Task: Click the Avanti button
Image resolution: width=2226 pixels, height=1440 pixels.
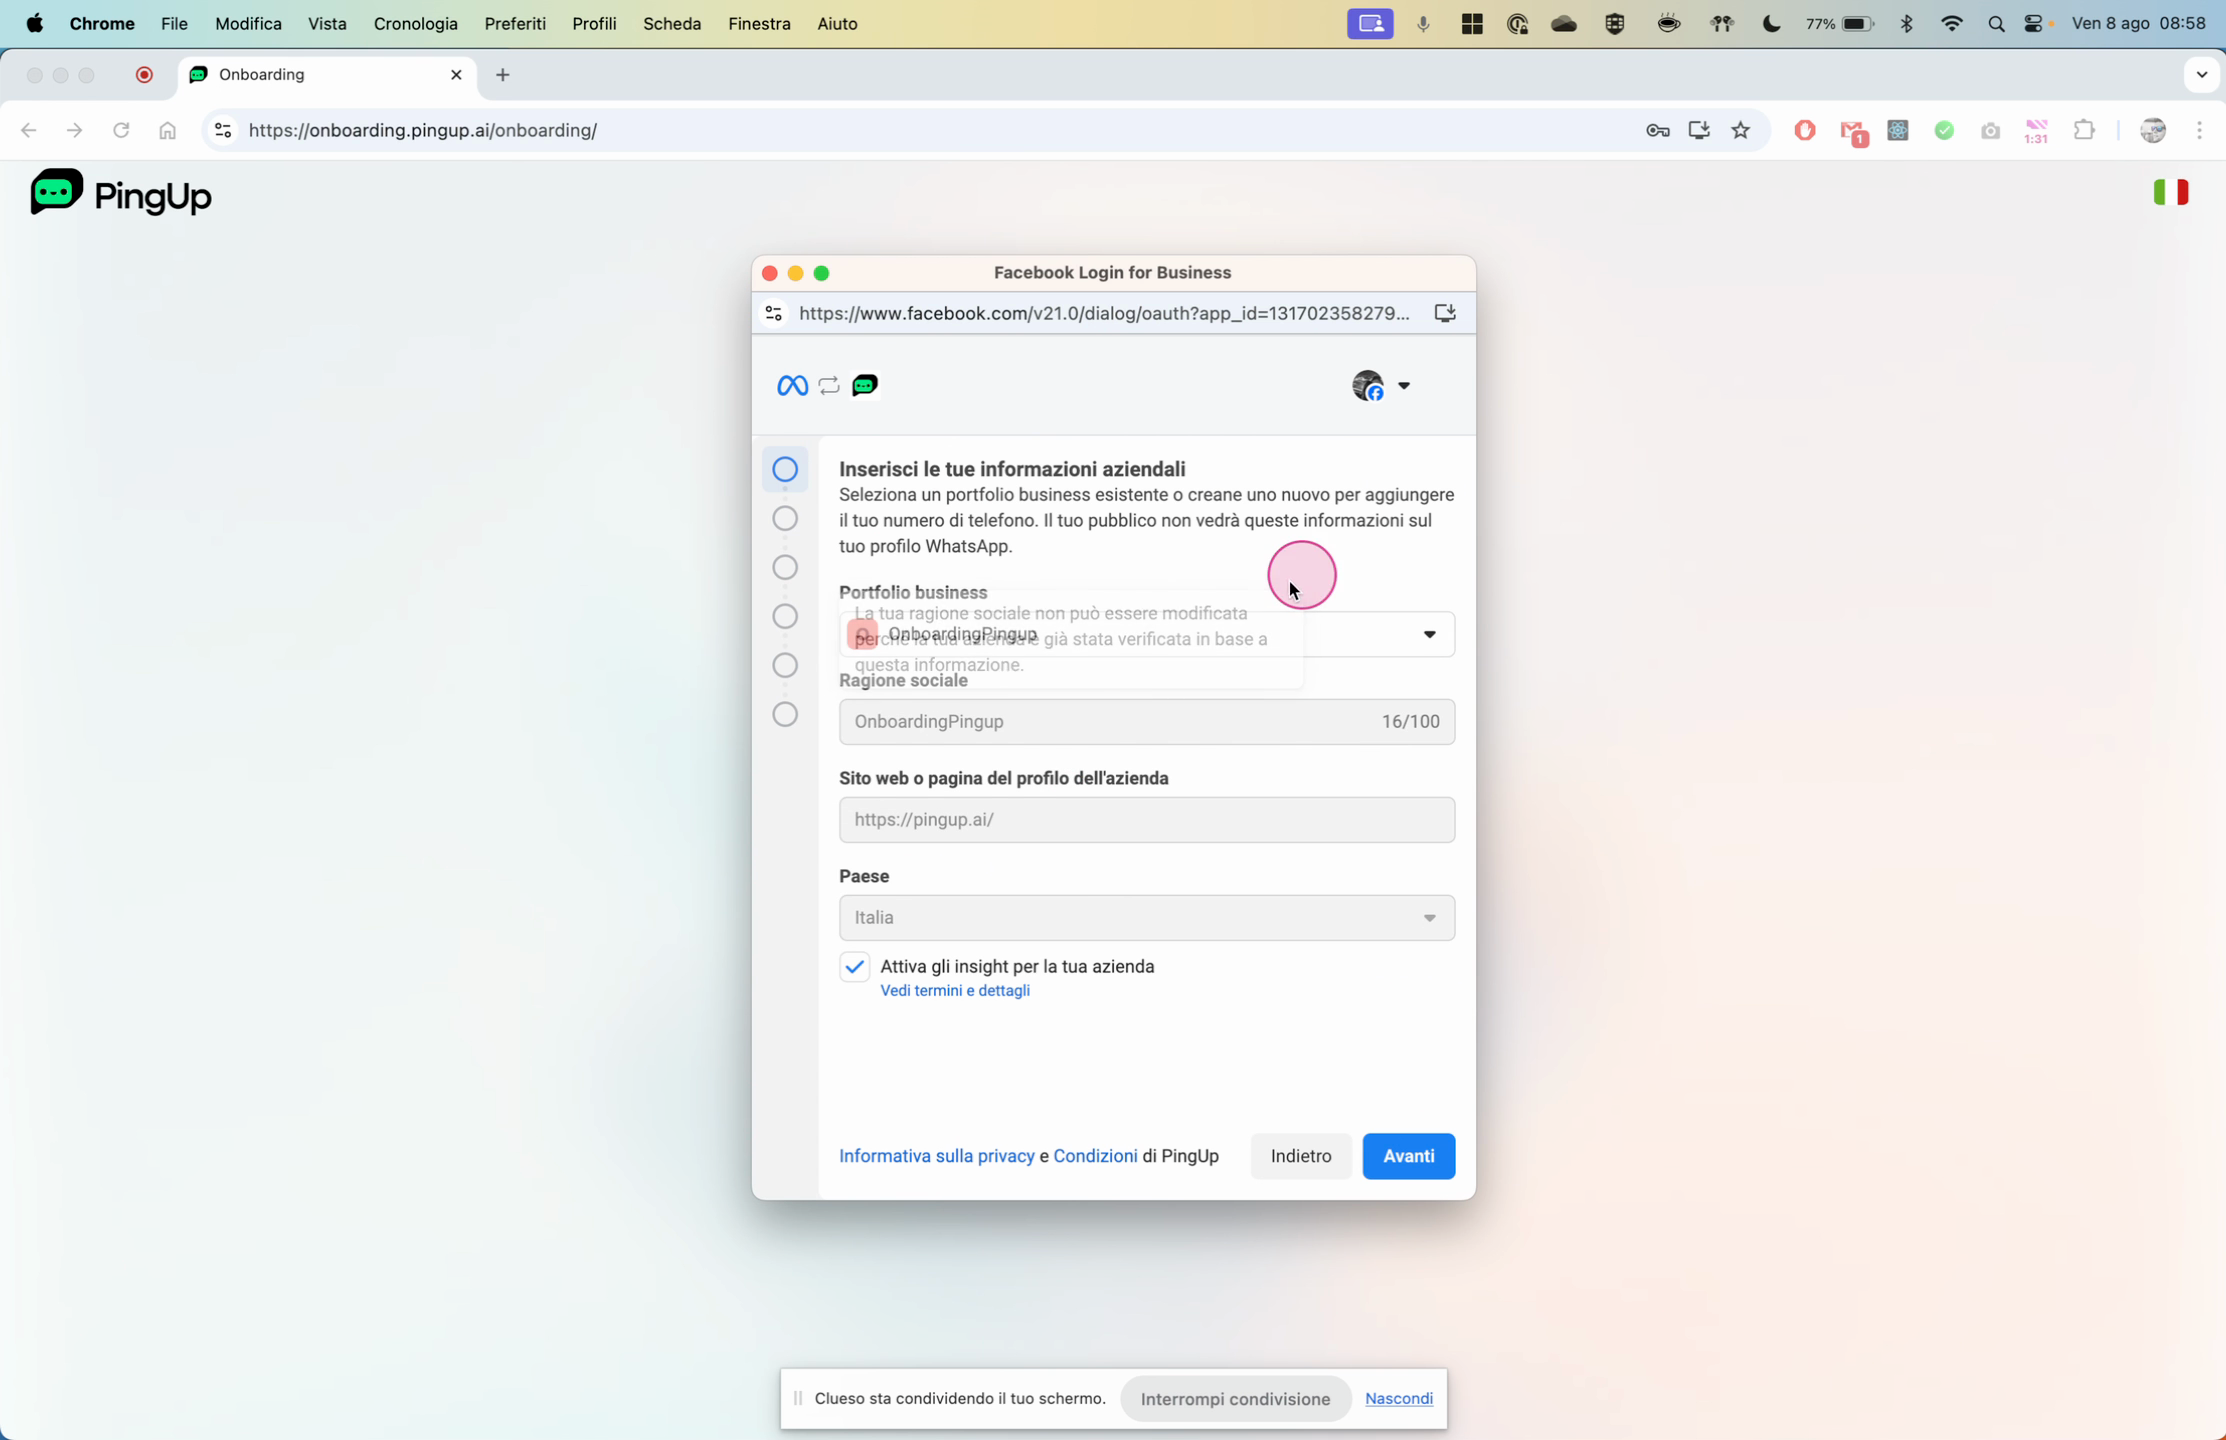Action: (1408, 1156)
